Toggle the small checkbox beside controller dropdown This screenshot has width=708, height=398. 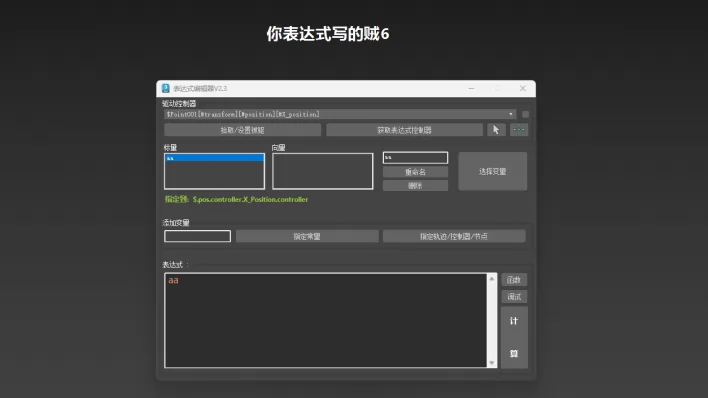coord(525,114)
